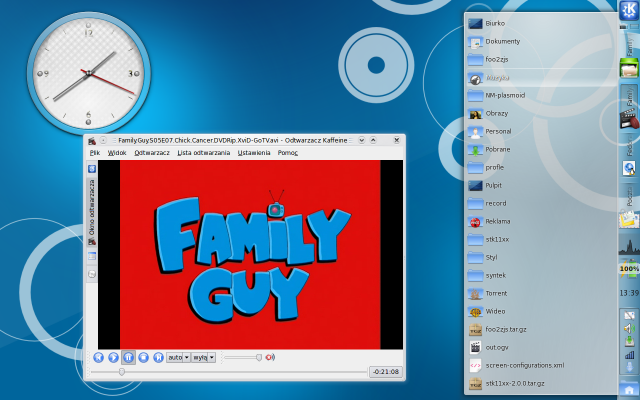Open the Widok menu
The image size is (640, 400).
(x=117, y=153)
